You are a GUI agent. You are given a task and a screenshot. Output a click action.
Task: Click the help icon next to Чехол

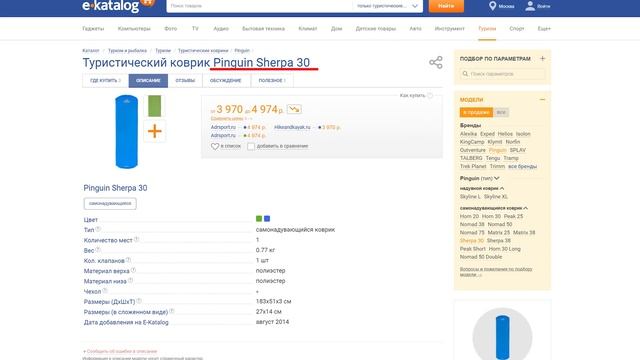105,291
